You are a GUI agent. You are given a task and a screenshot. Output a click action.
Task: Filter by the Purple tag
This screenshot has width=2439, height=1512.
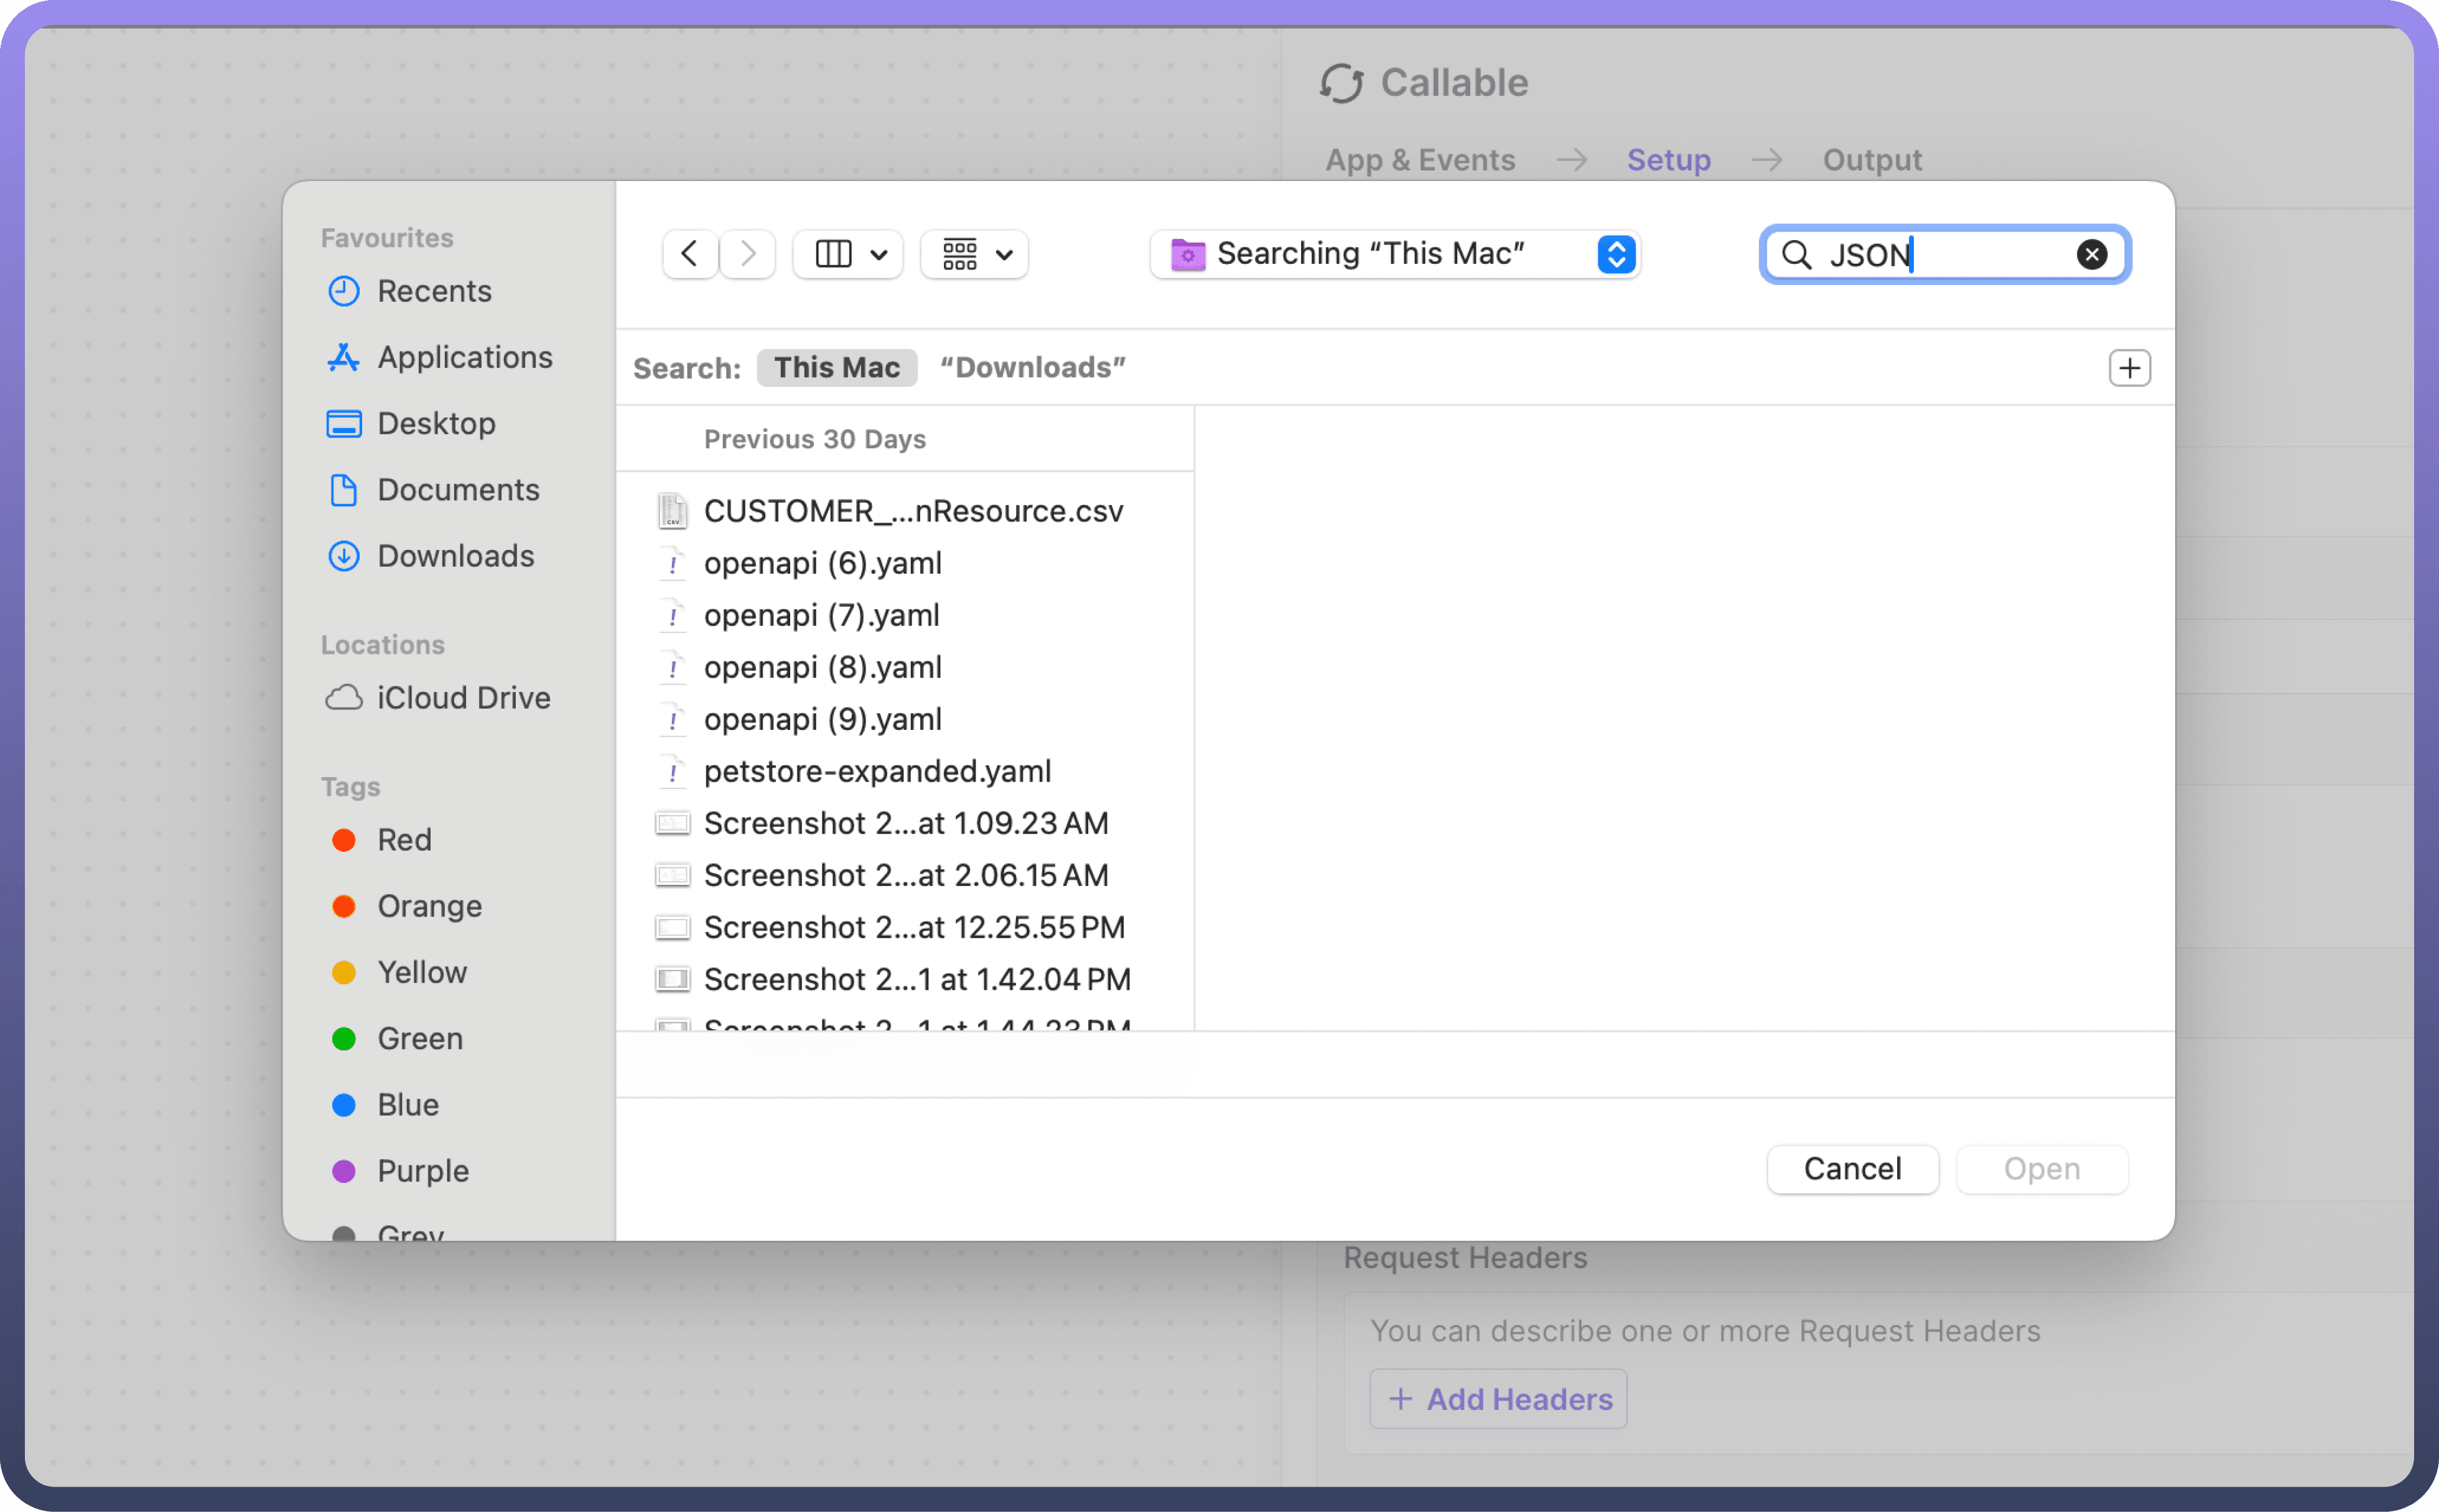[x=400, y=1170]
